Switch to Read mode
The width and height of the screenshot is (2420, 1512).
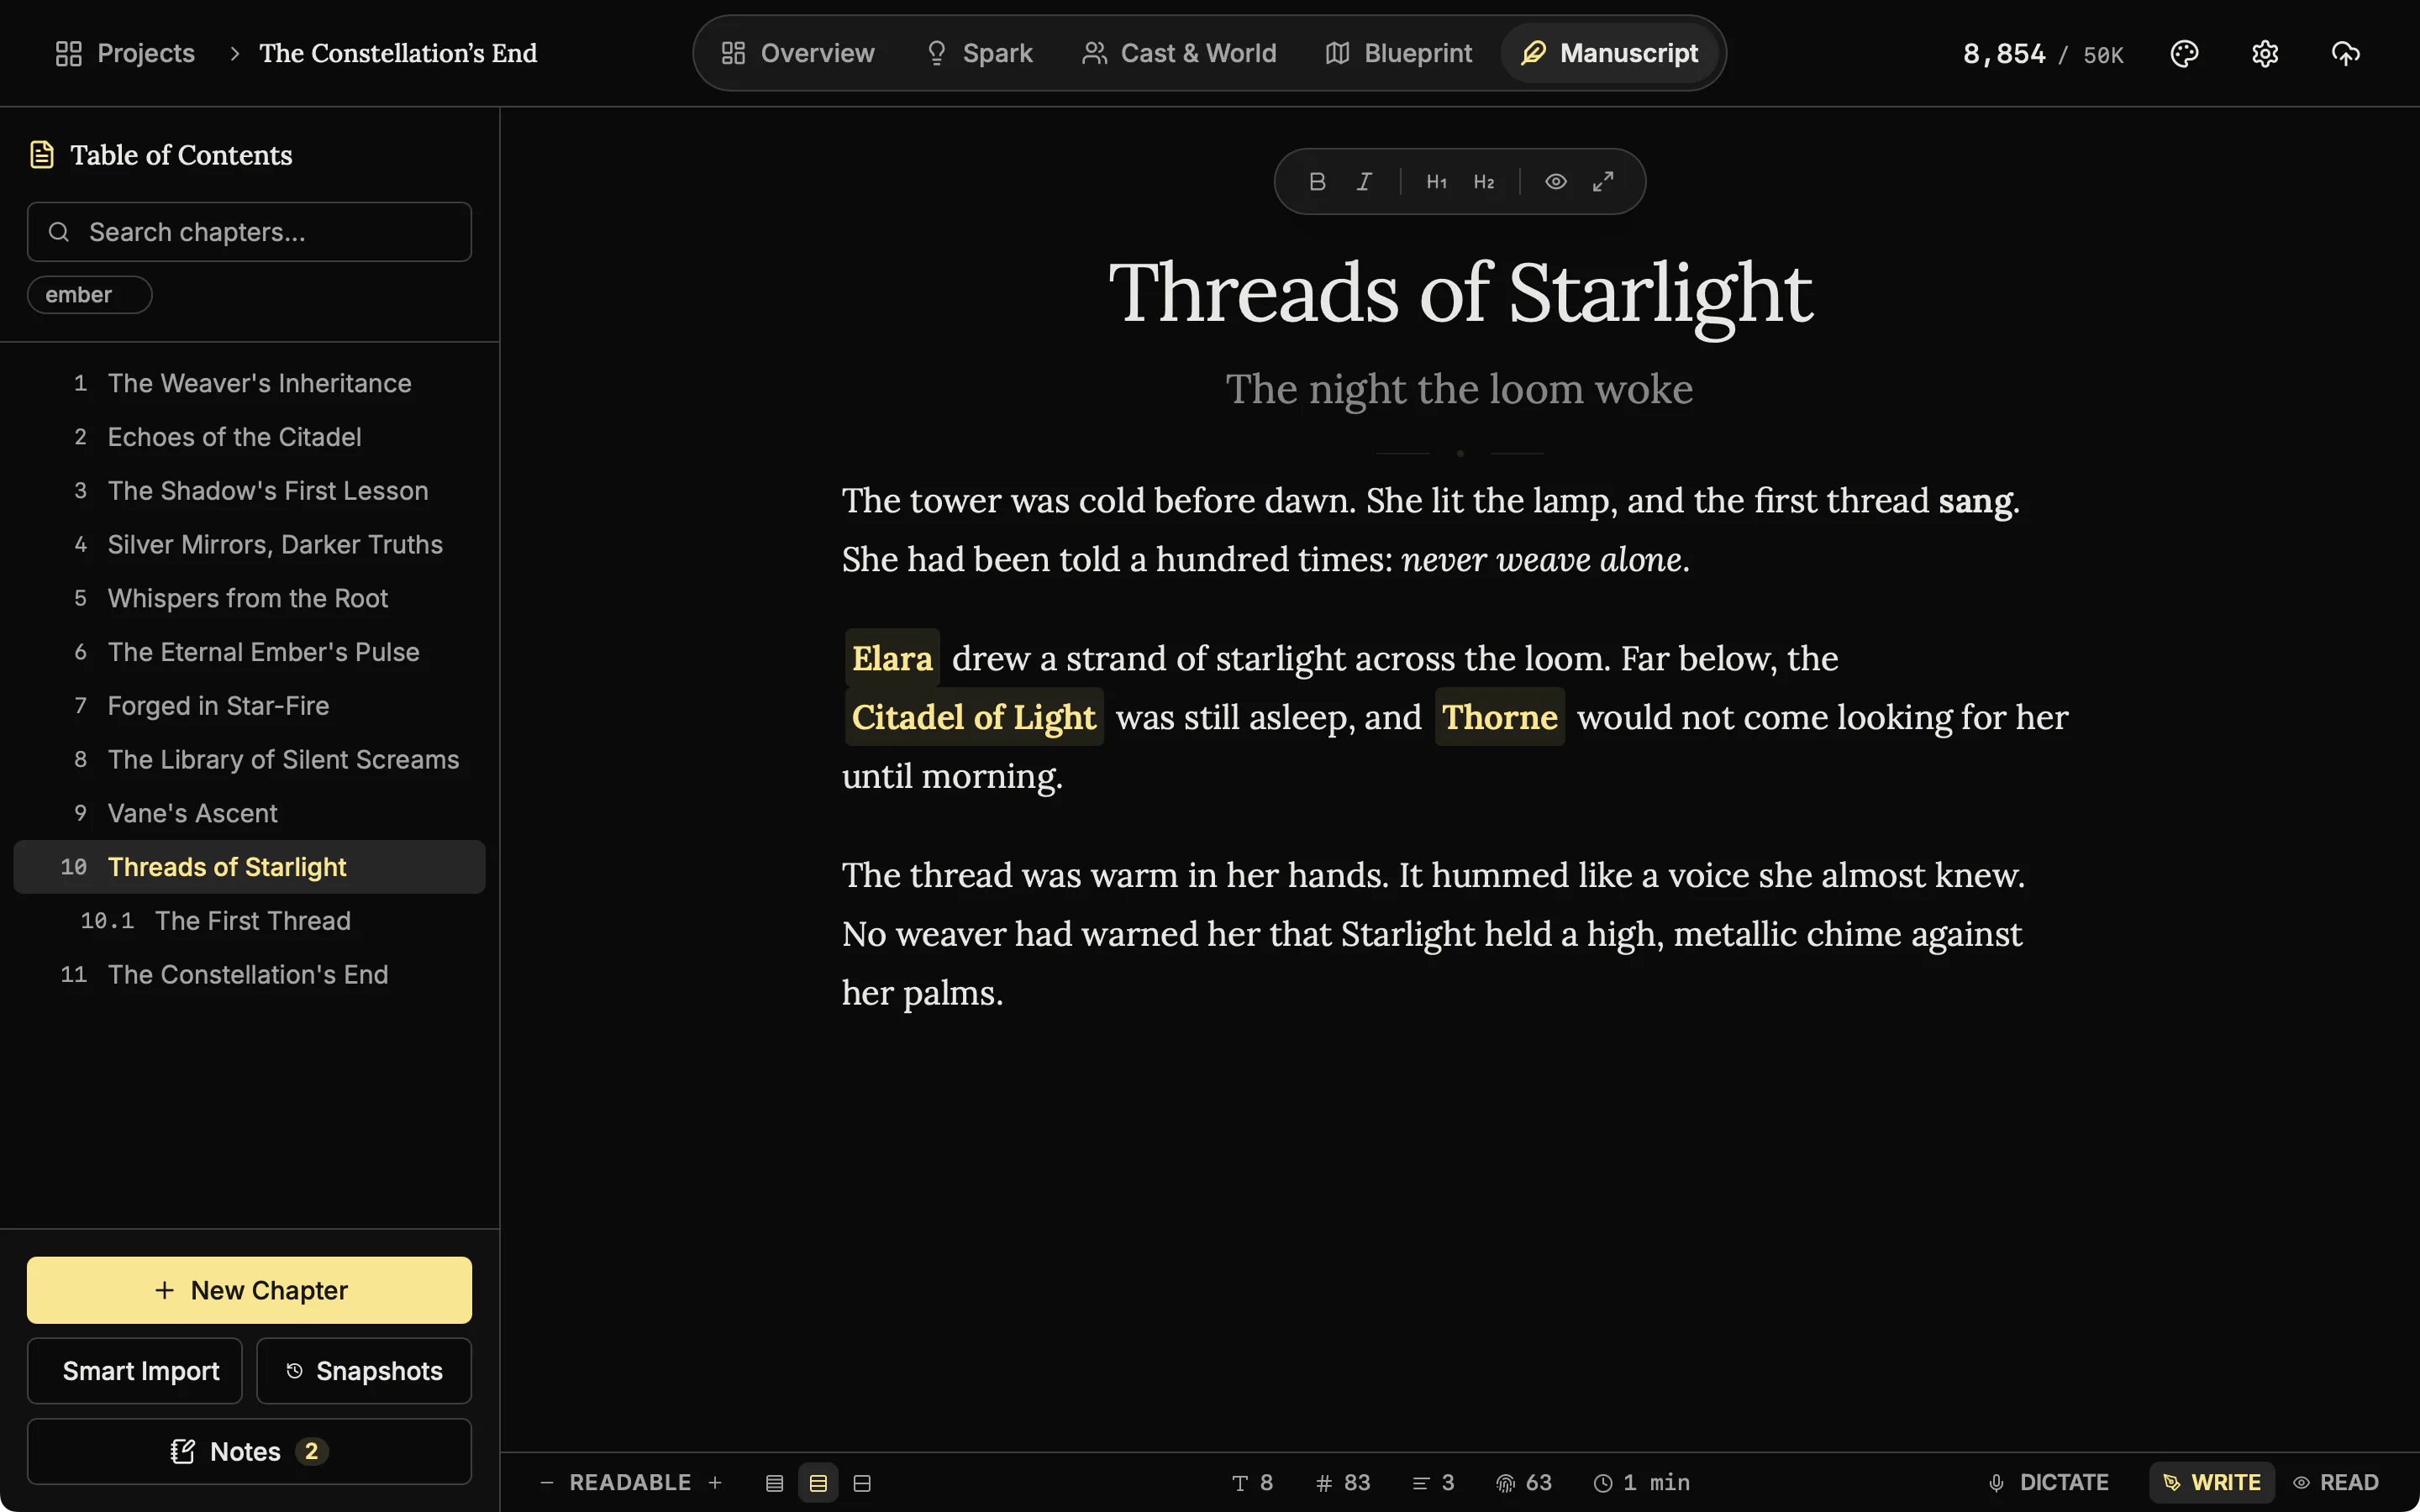coord(2336,1483)
